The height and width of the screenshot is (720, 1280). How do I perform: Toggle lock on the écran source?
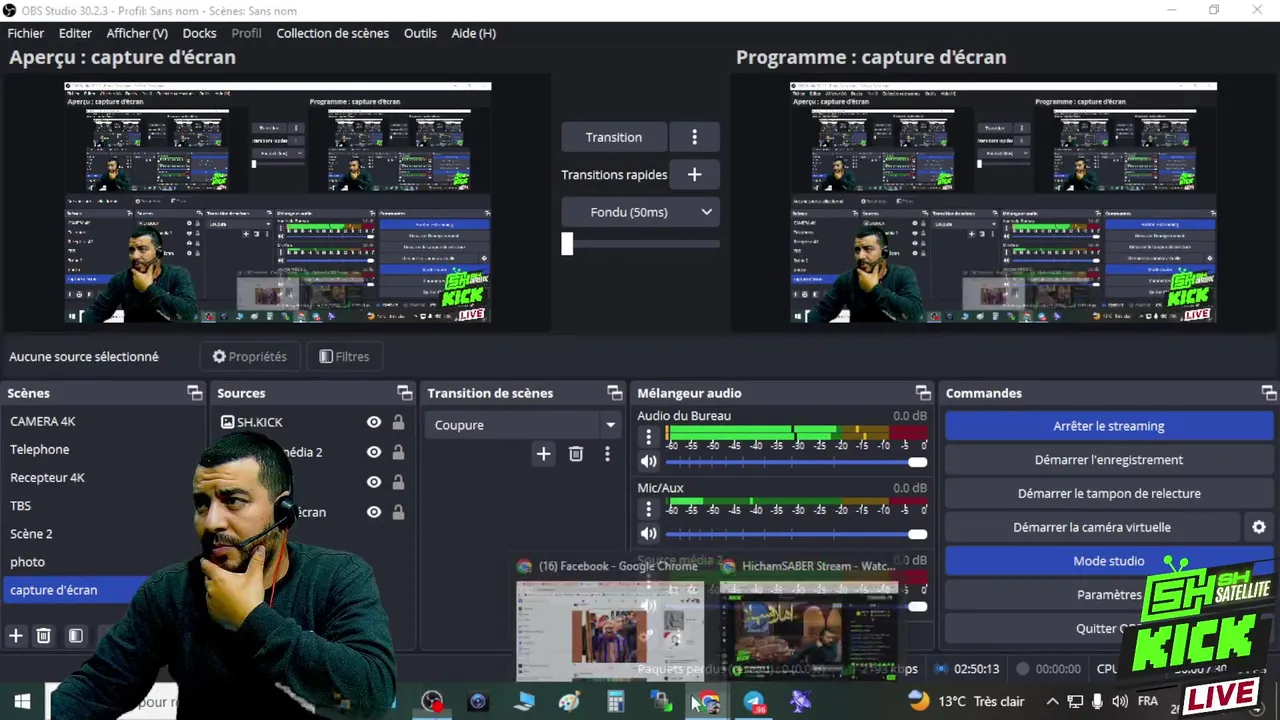(398, 512)
